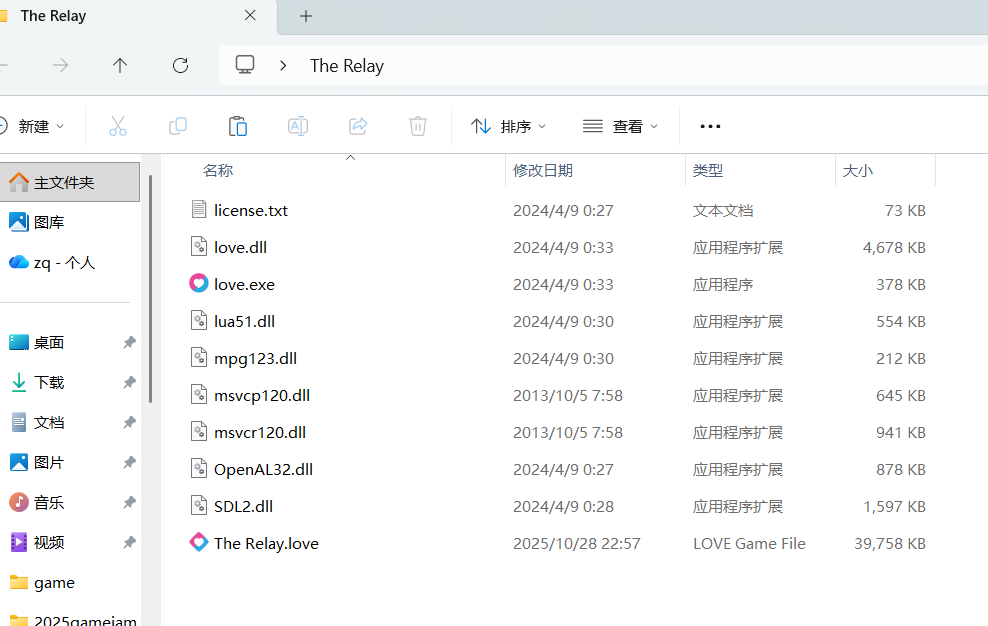Click the Paste clipboard icon
The image size is (988, 626).
pyautogui.click(x=238, y=126)
